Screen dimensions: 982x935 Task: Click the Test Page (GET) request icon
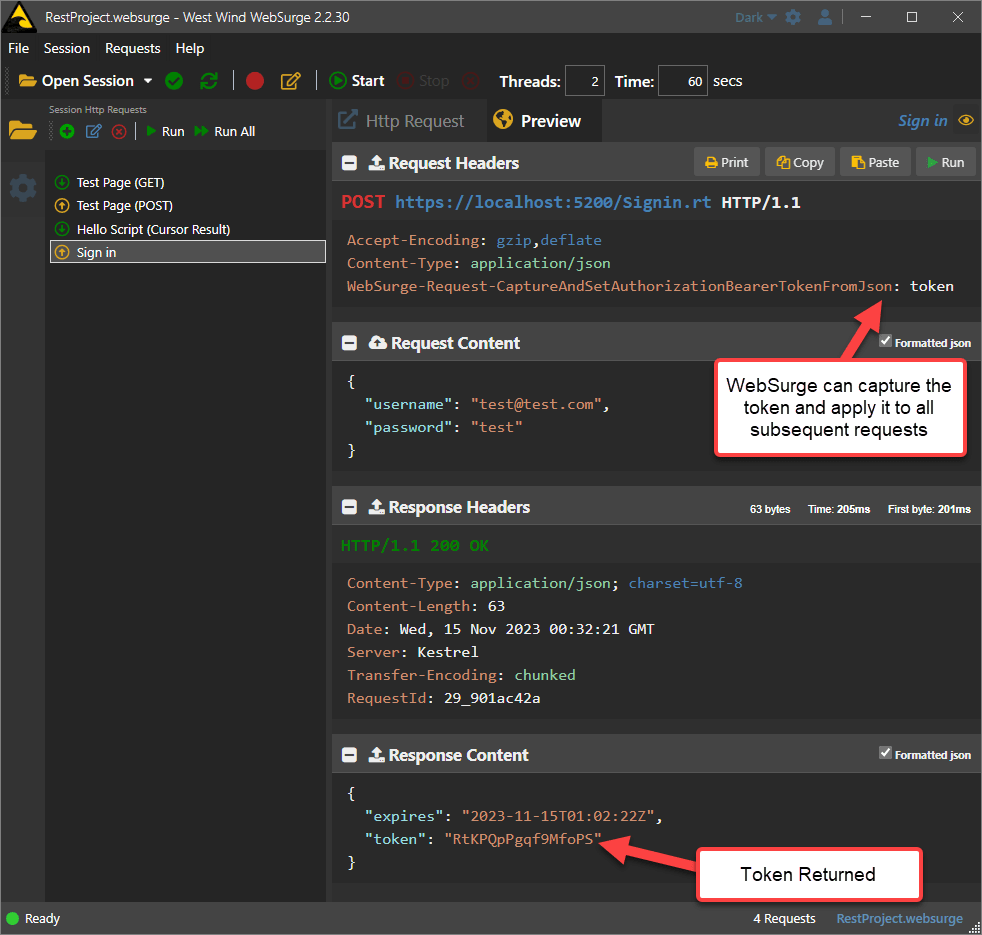(x=62, y=183)
